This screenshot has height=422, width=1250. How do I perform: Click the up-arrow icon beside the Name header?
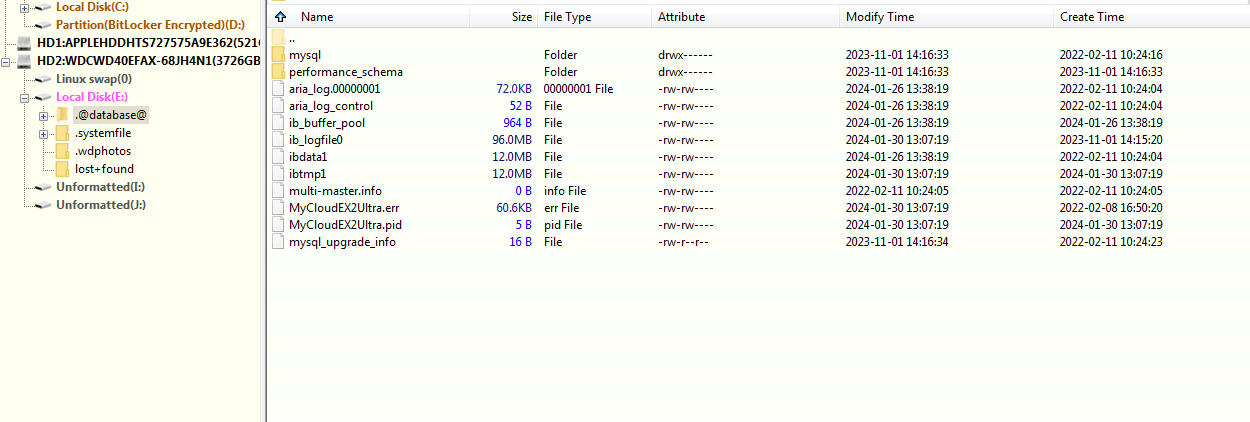pos(281,17)
